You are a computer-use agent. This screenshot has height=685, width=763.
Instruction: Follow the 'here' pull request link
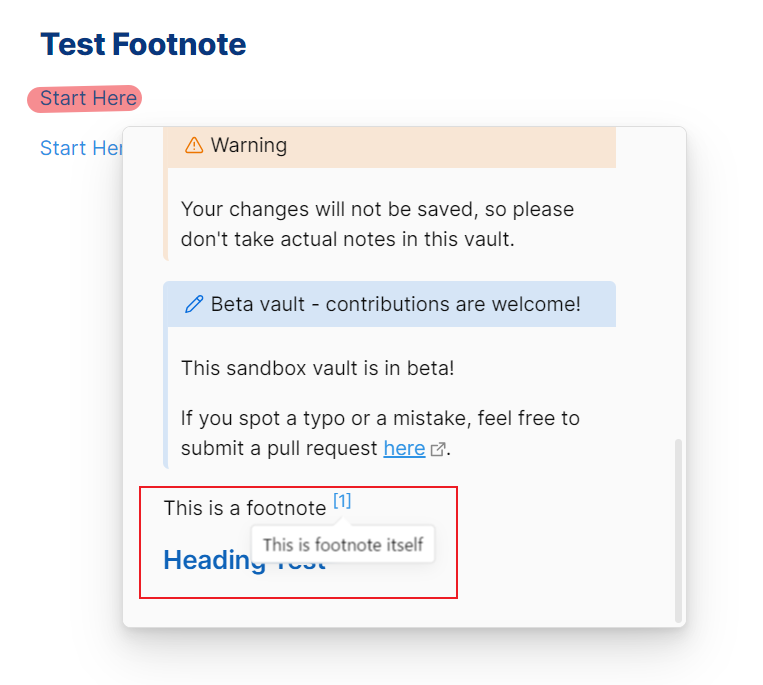tap(404, 449)
